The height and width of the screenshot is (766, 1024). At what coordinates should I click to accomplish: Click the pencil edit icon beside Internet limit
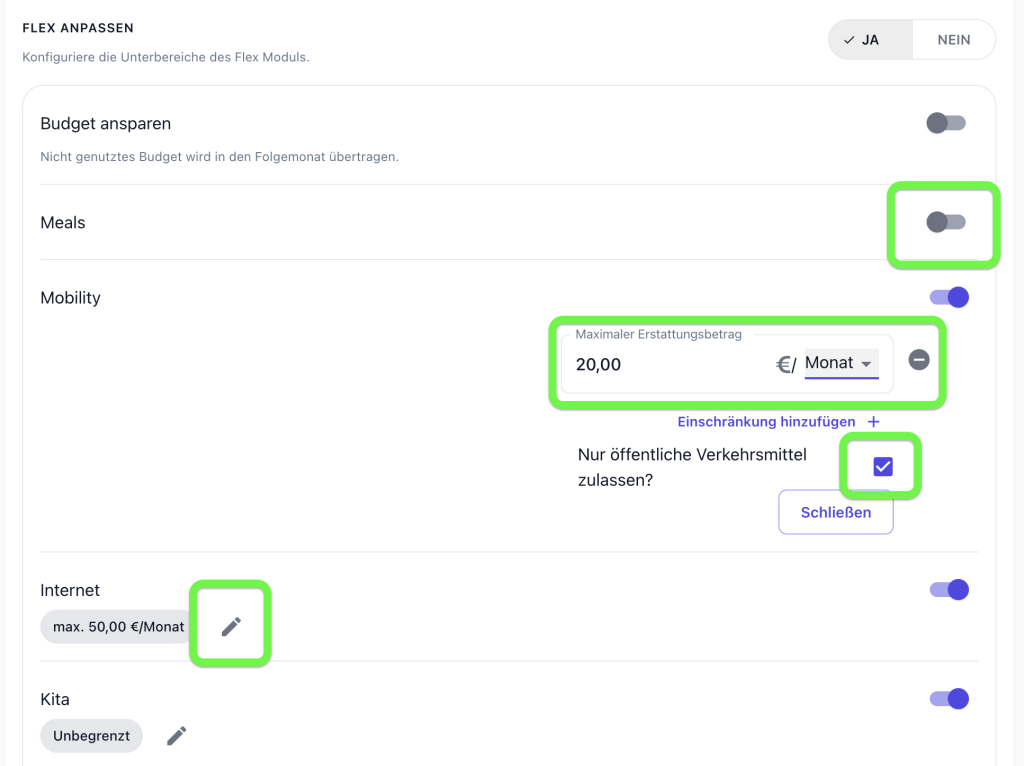(x=231, y=626)
